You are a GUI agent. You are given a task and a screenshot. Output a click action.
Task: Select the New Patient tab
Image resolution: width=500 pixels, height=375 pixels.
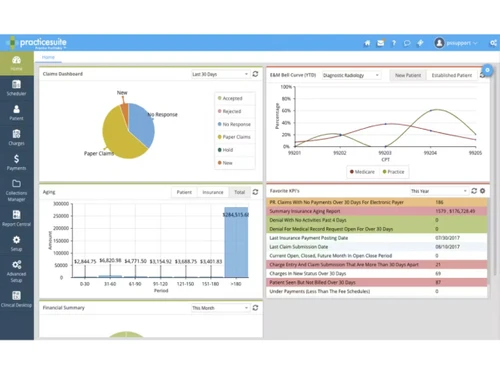click(408, 75)
